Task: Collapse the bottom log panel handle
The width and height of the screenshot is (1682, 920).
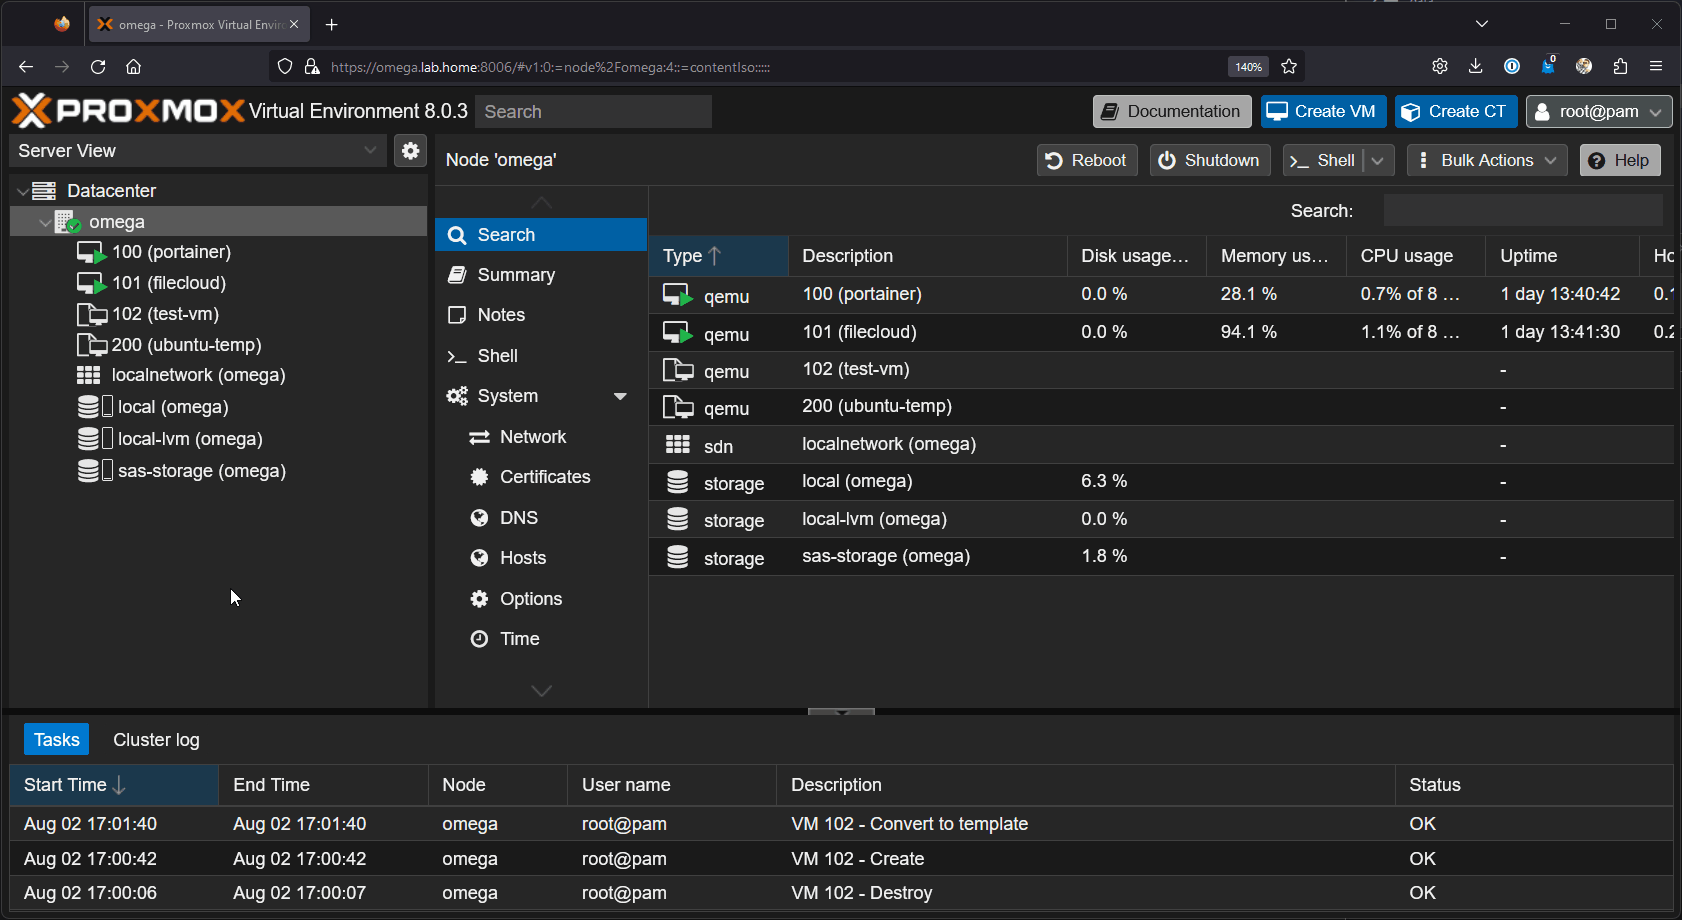Action: (841, 712)
